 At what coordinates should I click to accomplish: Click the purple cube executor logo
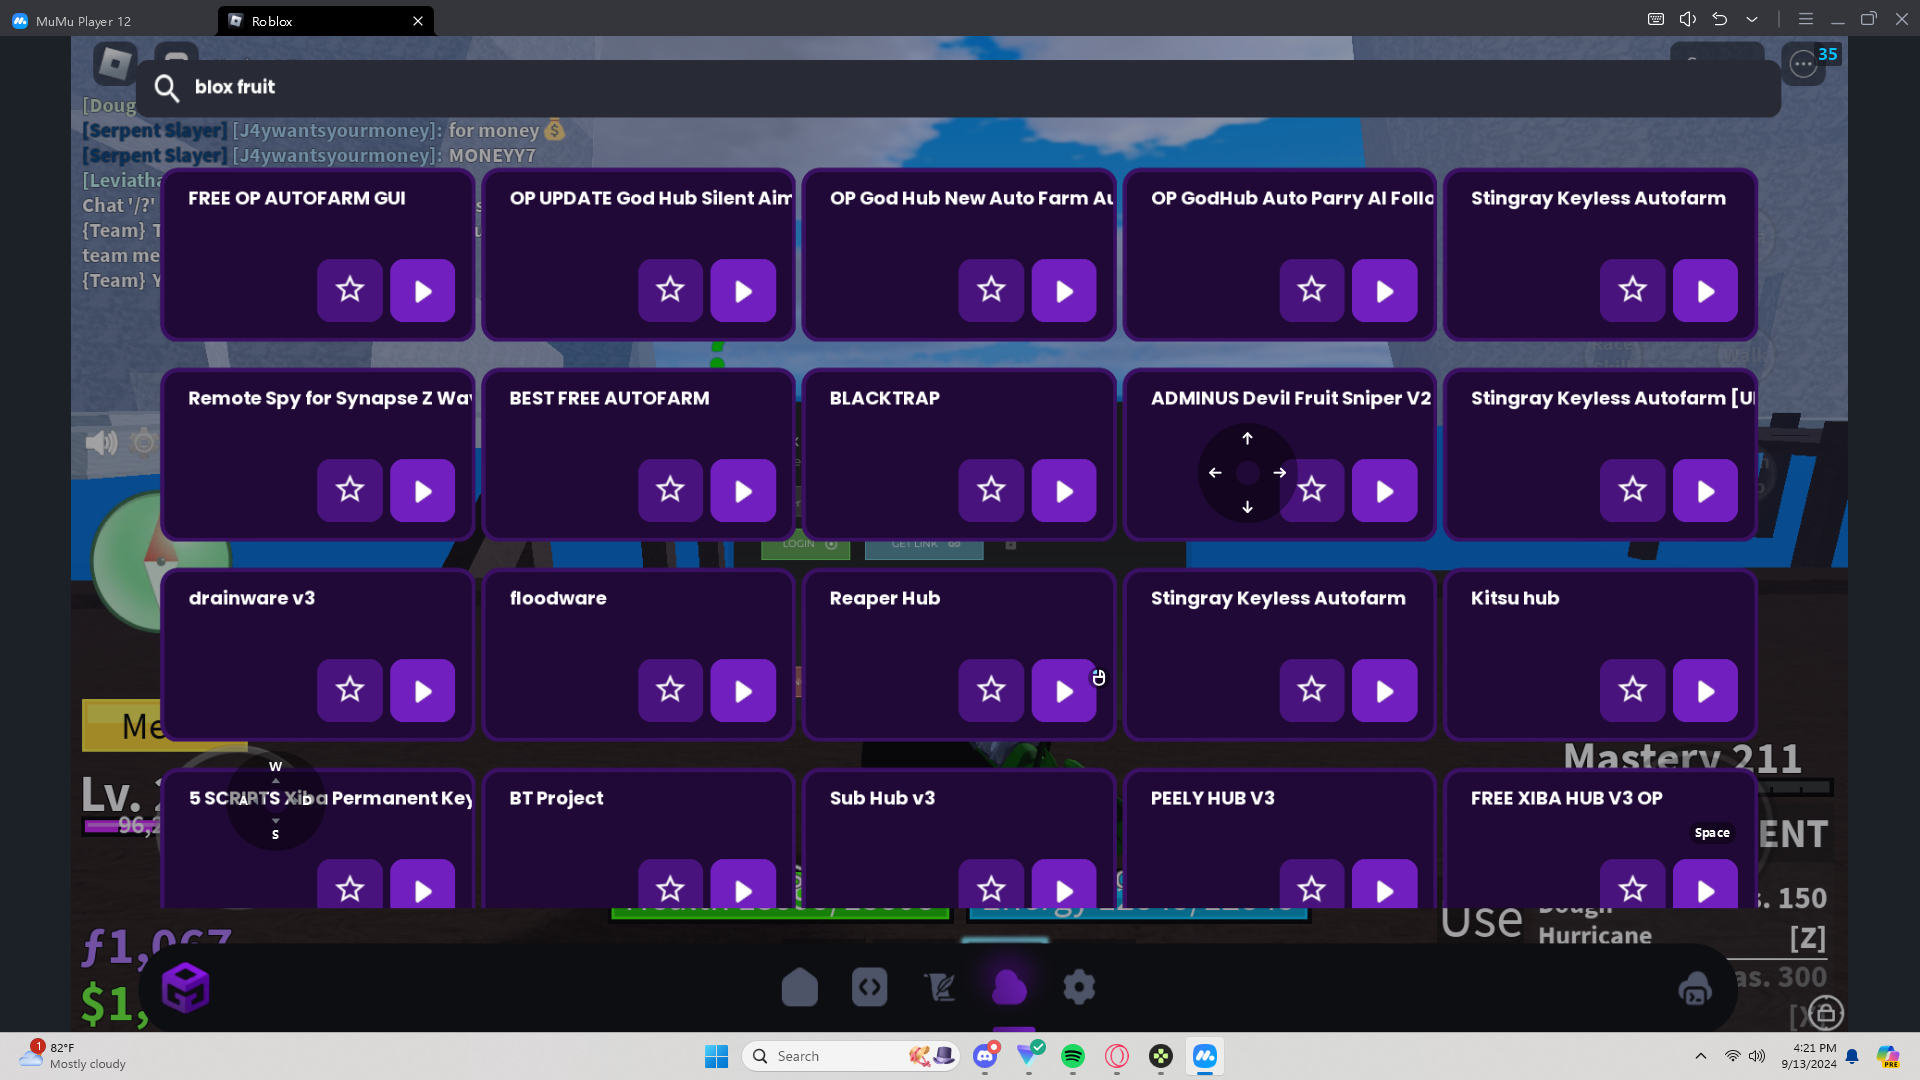tap(186, 988)
